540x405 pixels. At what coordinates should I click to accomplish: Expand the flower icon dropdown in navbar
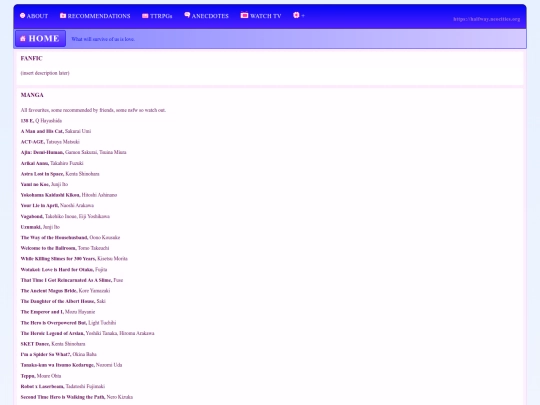point(299,15)
